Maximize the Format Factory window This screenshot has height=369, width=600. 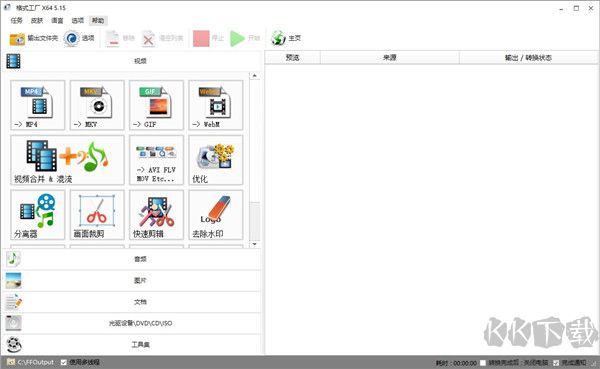[x=576, y=8]
